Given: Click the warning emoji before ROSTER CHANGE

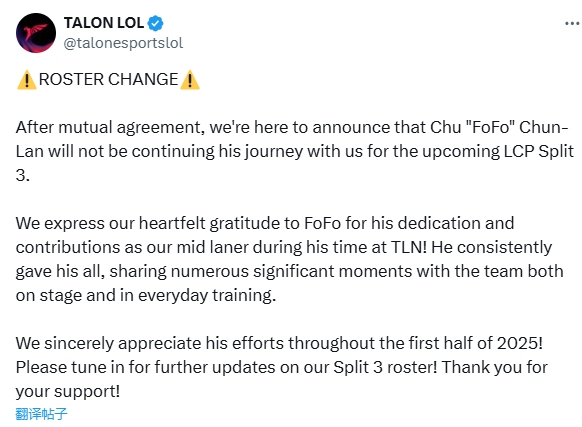Looking at the screenshot, I should click(x=27, y=80).
